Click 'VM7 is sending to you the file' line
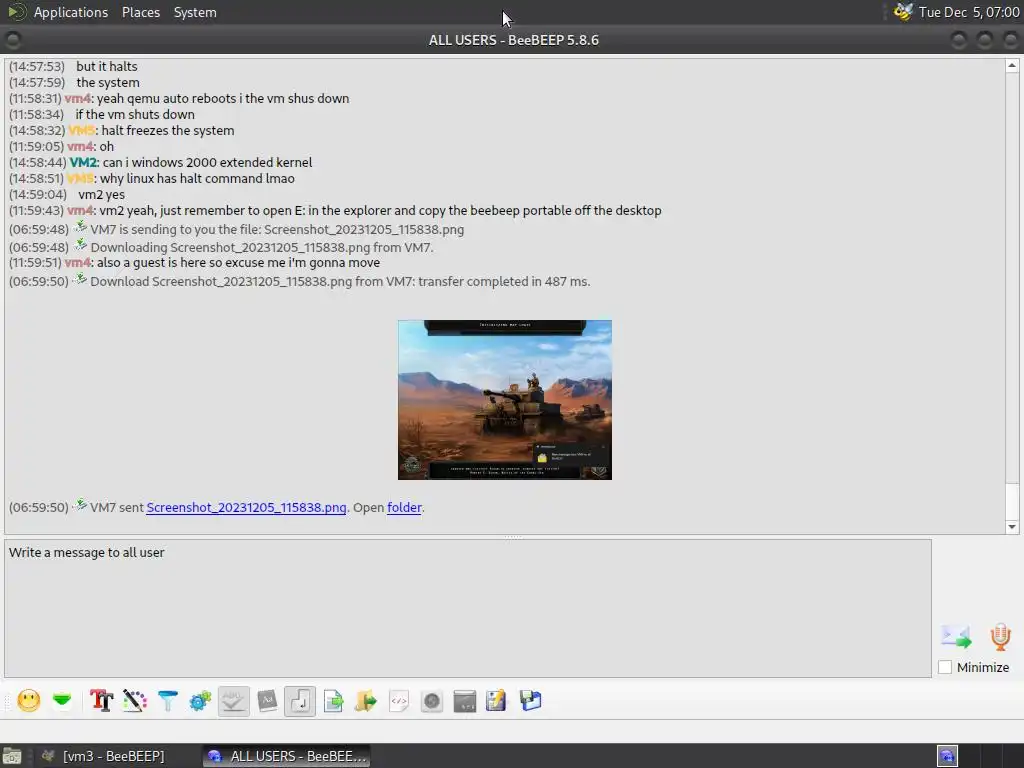The width and height of the screenshot is (1024, 768). (277, 229)
